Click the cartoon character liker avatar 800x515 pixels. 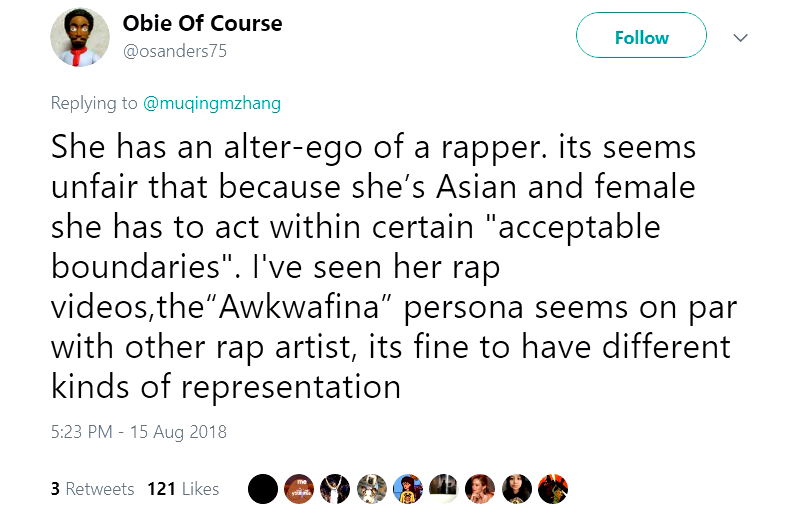(x=407, y=489)
